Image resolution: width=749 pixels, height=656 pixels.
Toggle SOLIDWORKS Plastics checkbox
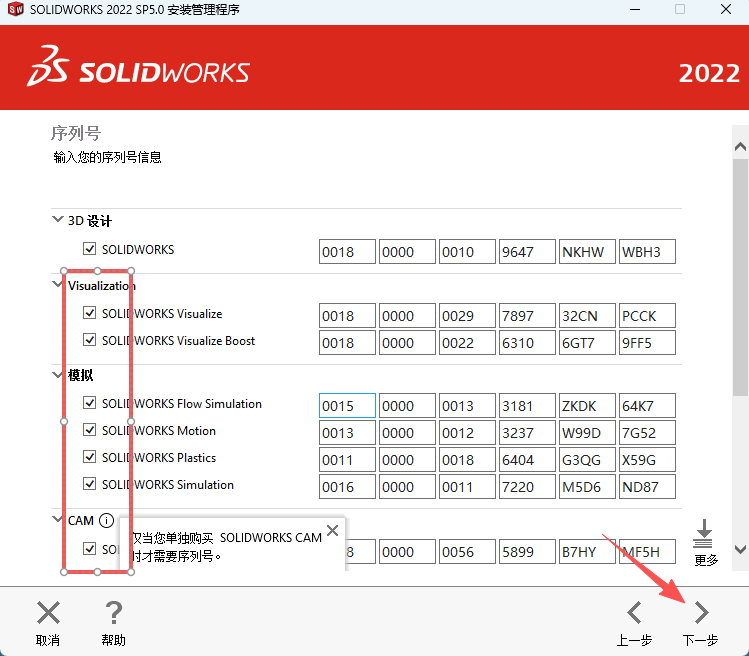click(89, 457)
